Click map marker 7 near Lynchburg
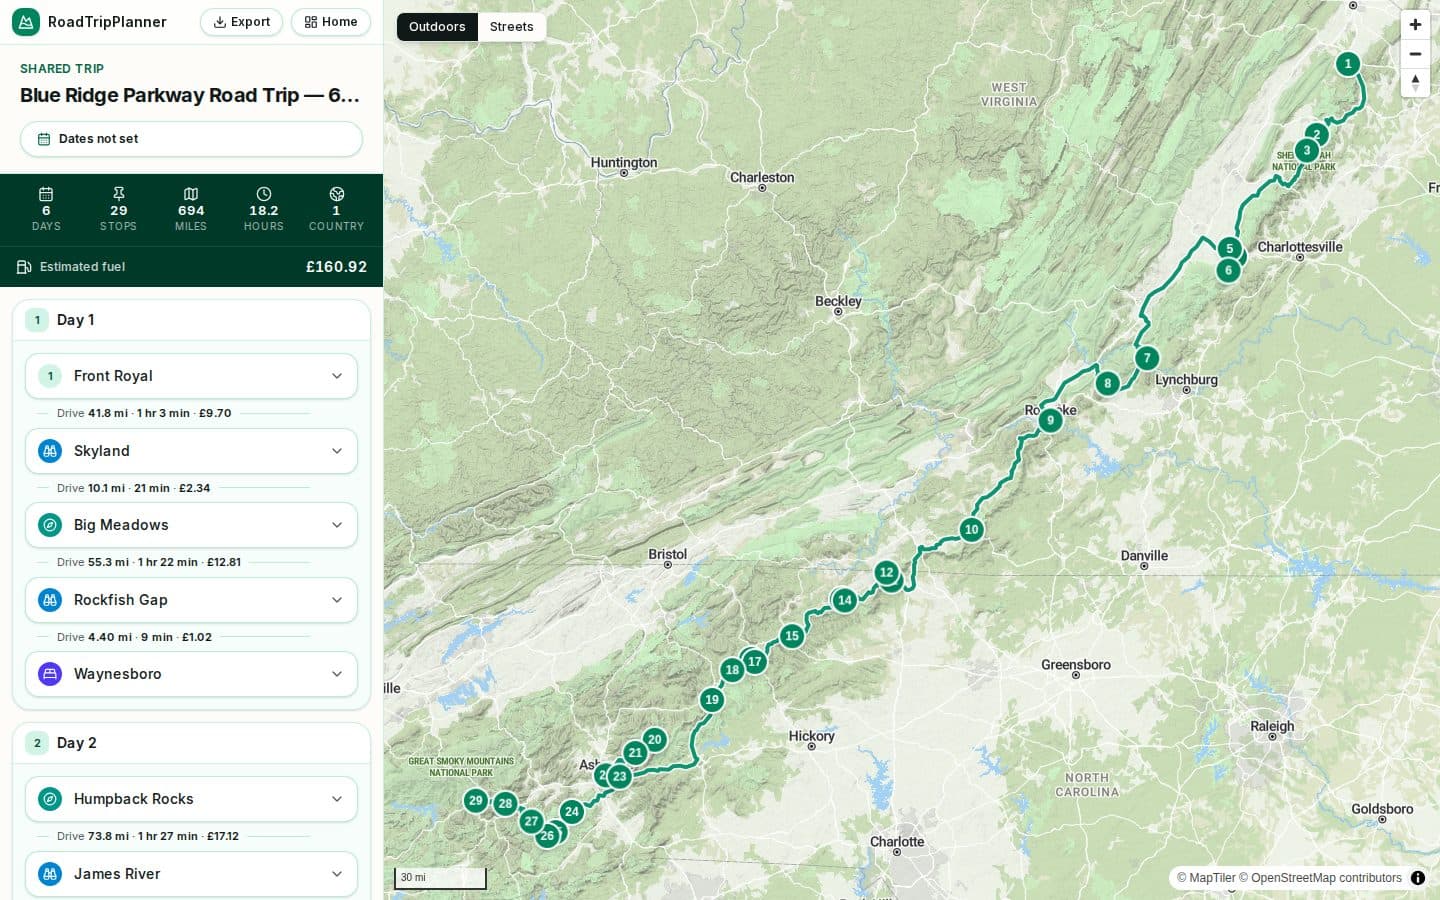 click(1147, 358)
